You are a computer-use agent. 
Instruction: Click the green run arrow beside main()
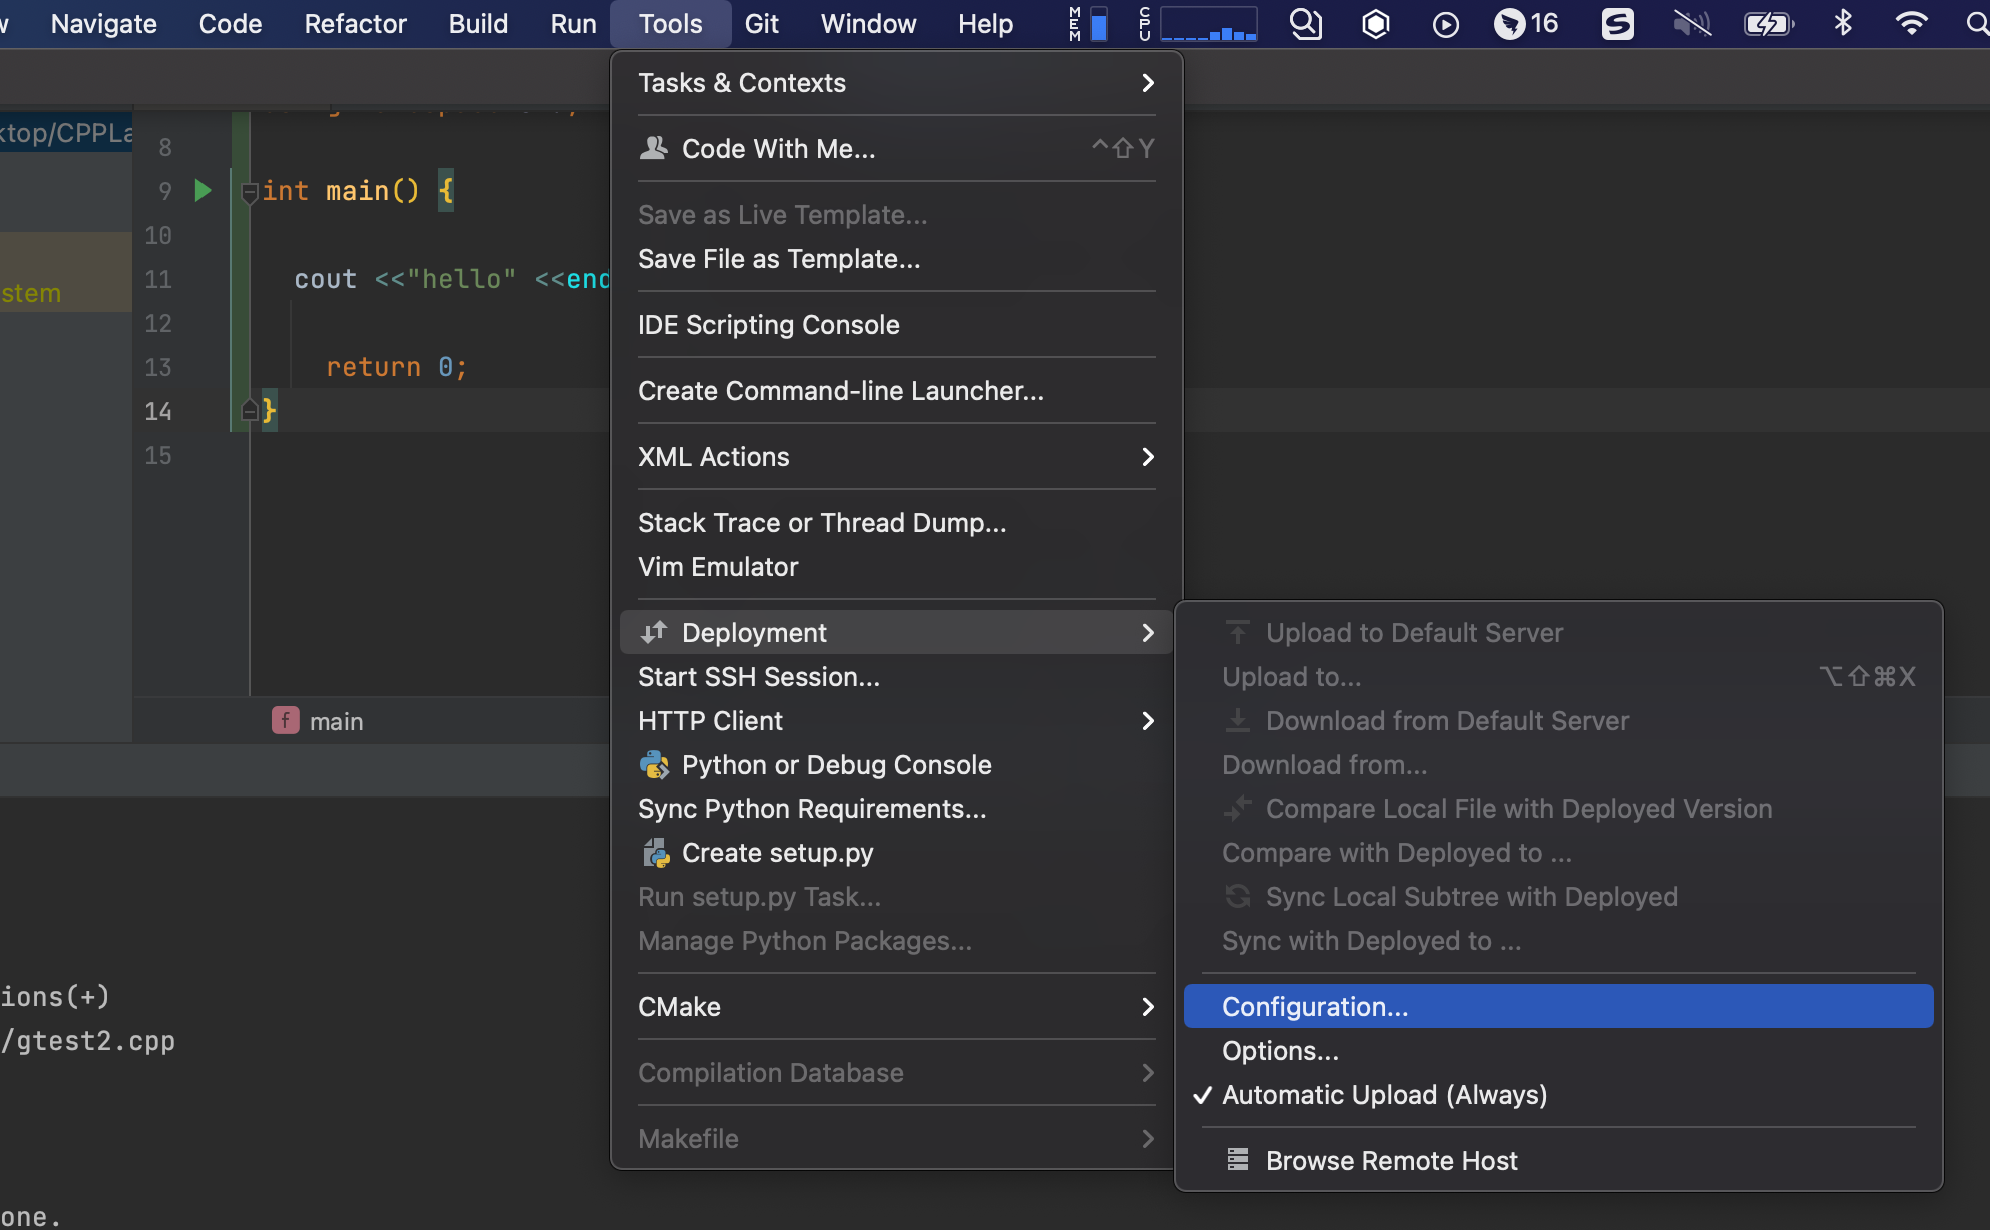point(203,190)
